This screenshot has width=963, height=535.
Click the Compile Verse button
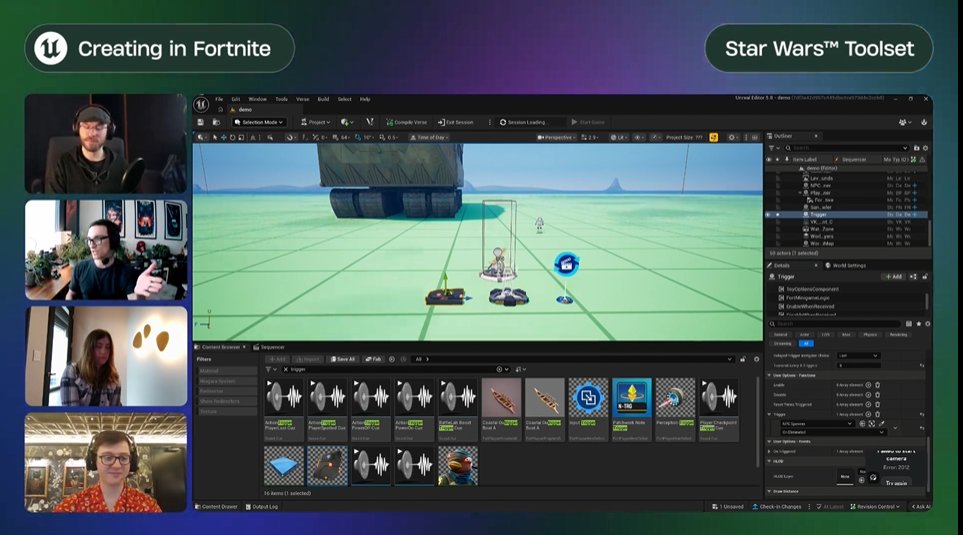(407, 122)
